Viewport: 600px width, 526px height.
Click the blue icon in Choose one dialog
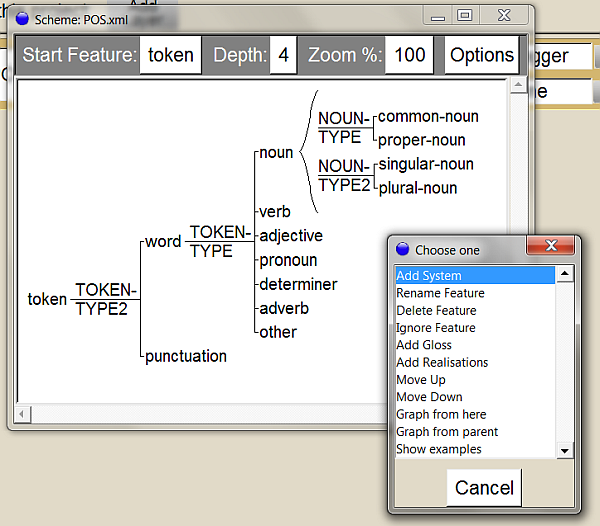coord(403,249)
